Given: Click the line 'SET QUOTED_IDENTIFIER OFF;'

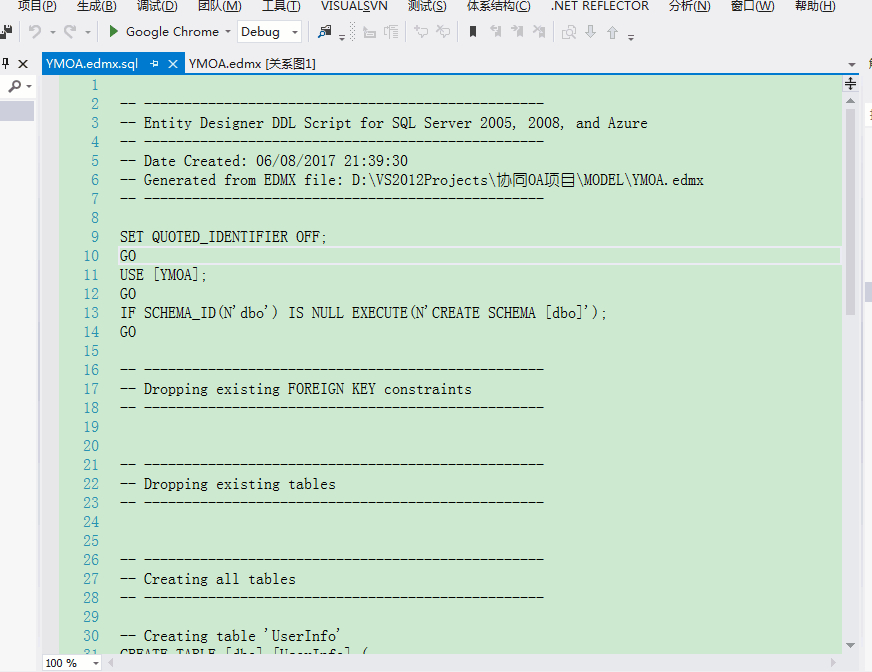Looking at the screenshot, I should tap(223, 237).
